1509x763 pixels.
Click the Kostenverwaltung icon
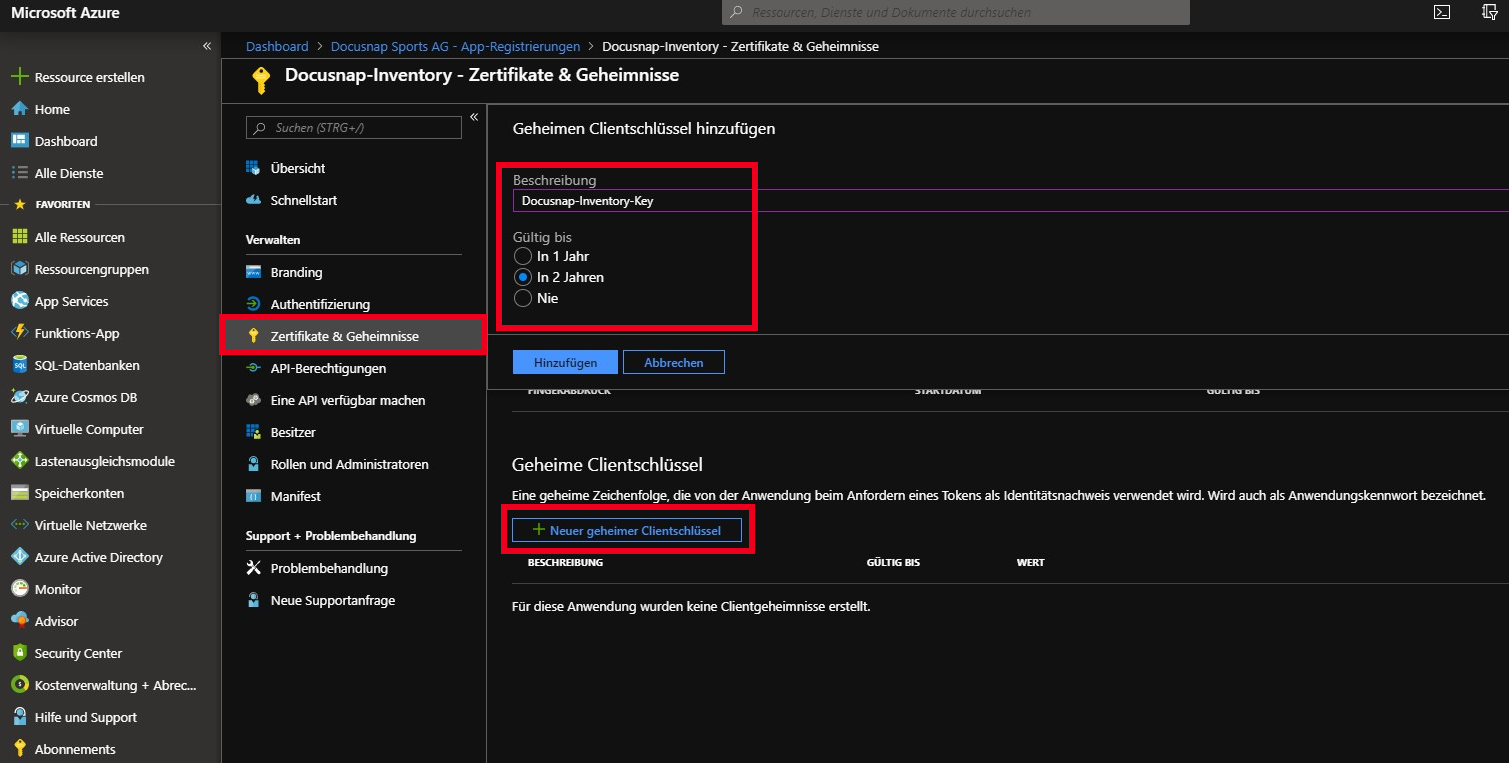coord(19,685)
